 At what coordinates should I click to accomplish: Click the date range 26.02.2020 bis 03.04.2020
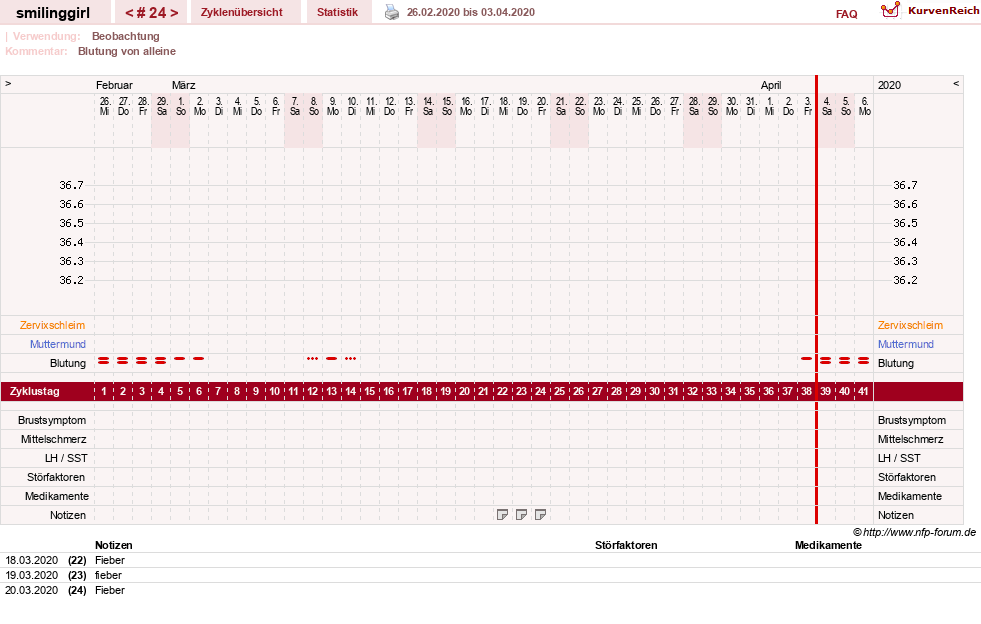coord(471,13)
